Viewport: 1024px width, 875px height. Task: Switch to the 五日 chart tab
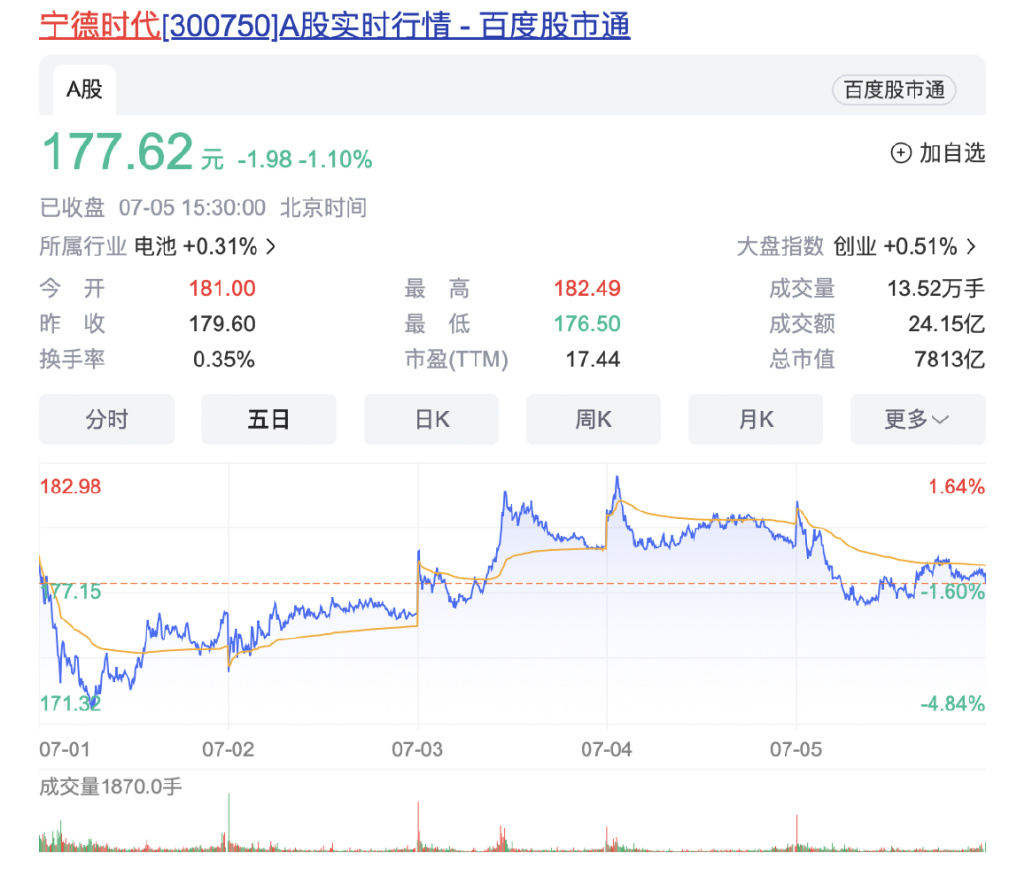pos(268,419)
